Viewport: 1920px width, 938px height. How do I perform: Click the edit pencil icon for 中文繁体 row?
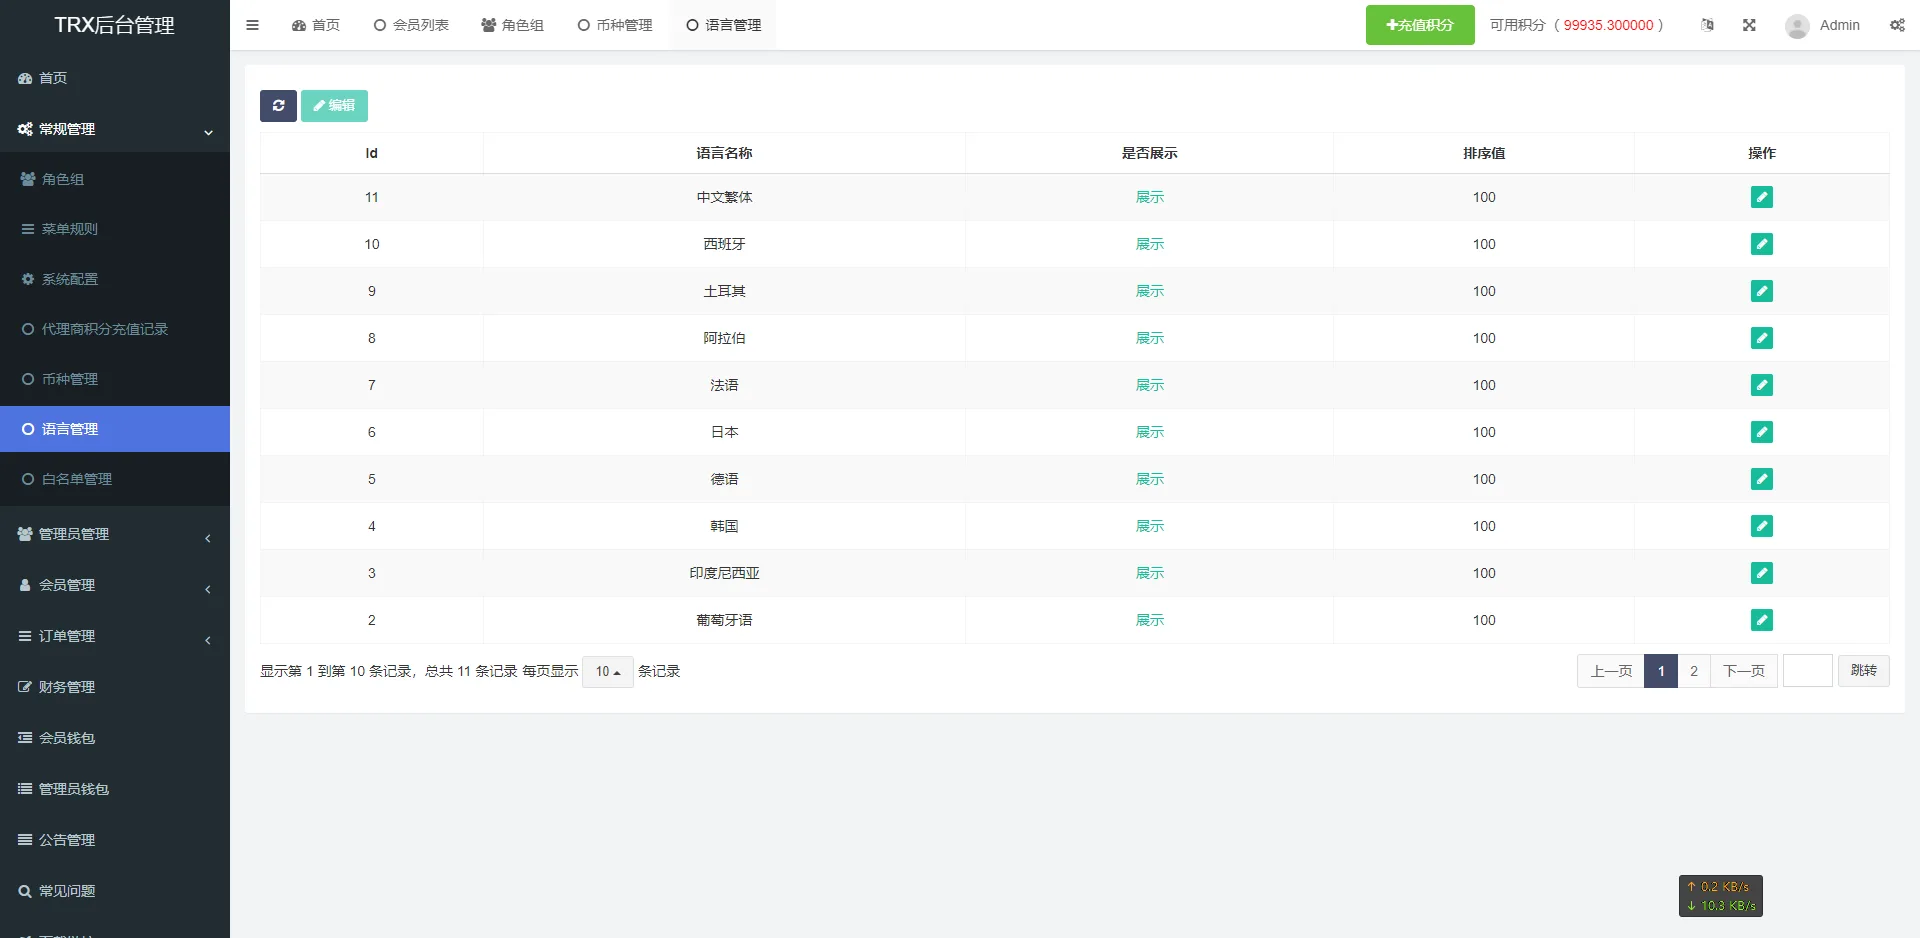1761,197
